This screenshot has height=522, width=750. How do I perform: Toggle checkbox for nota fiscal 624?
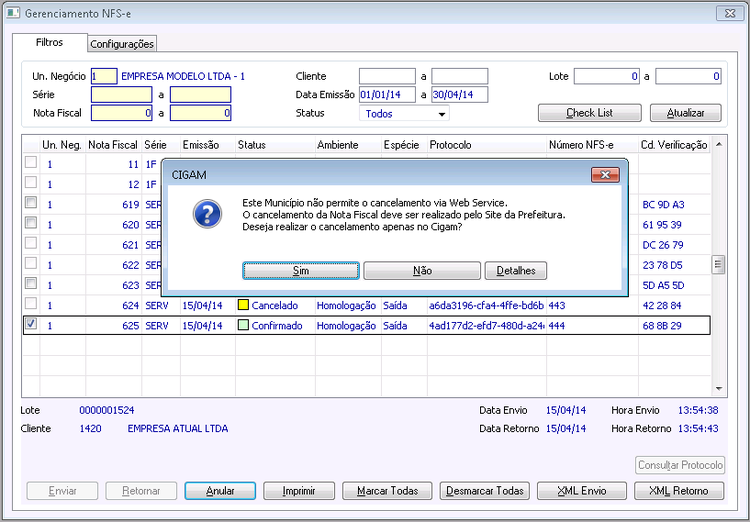point(31,303)
